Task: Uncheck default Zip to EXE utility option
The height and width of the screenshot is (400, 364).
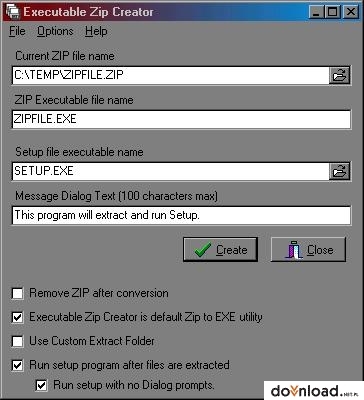Action: 17,317
